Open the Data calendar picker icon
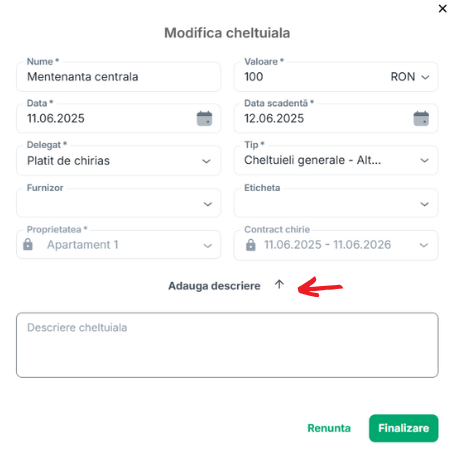The height and width of the screenshot is (456, 459). pyautogui.click(x=204, y=119)
